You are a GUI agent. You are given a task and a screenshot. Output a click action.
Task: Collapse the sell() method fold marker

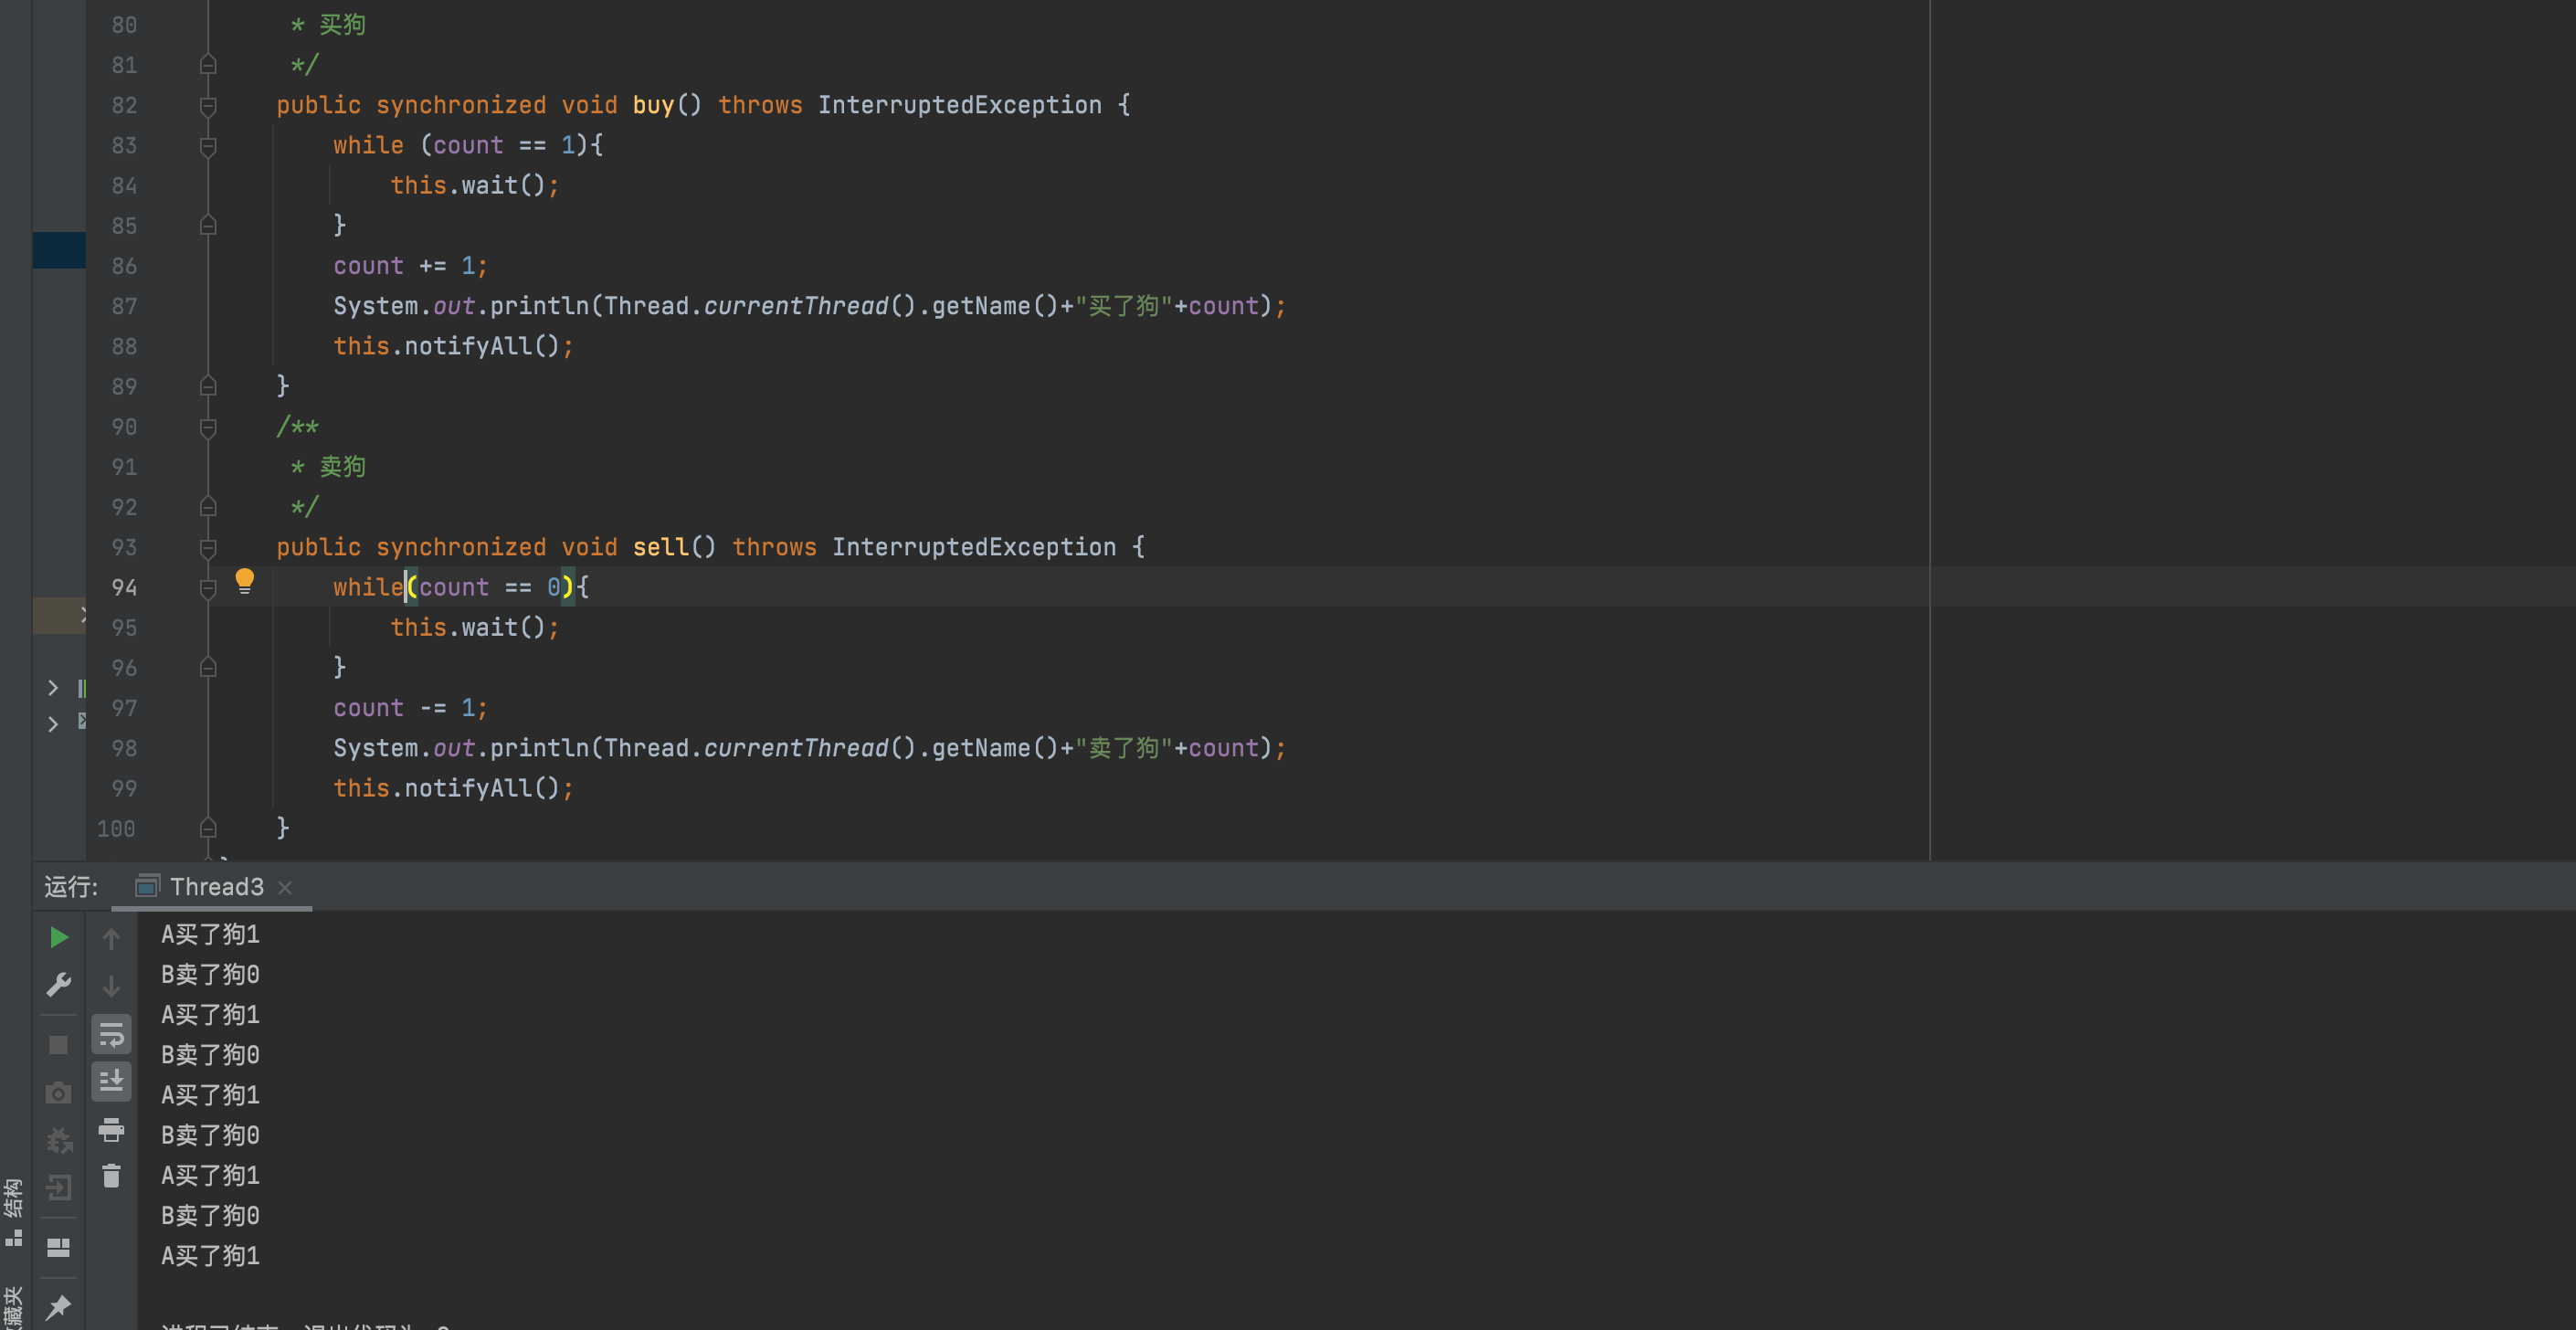pyautogui.click(x=208, y=548)
